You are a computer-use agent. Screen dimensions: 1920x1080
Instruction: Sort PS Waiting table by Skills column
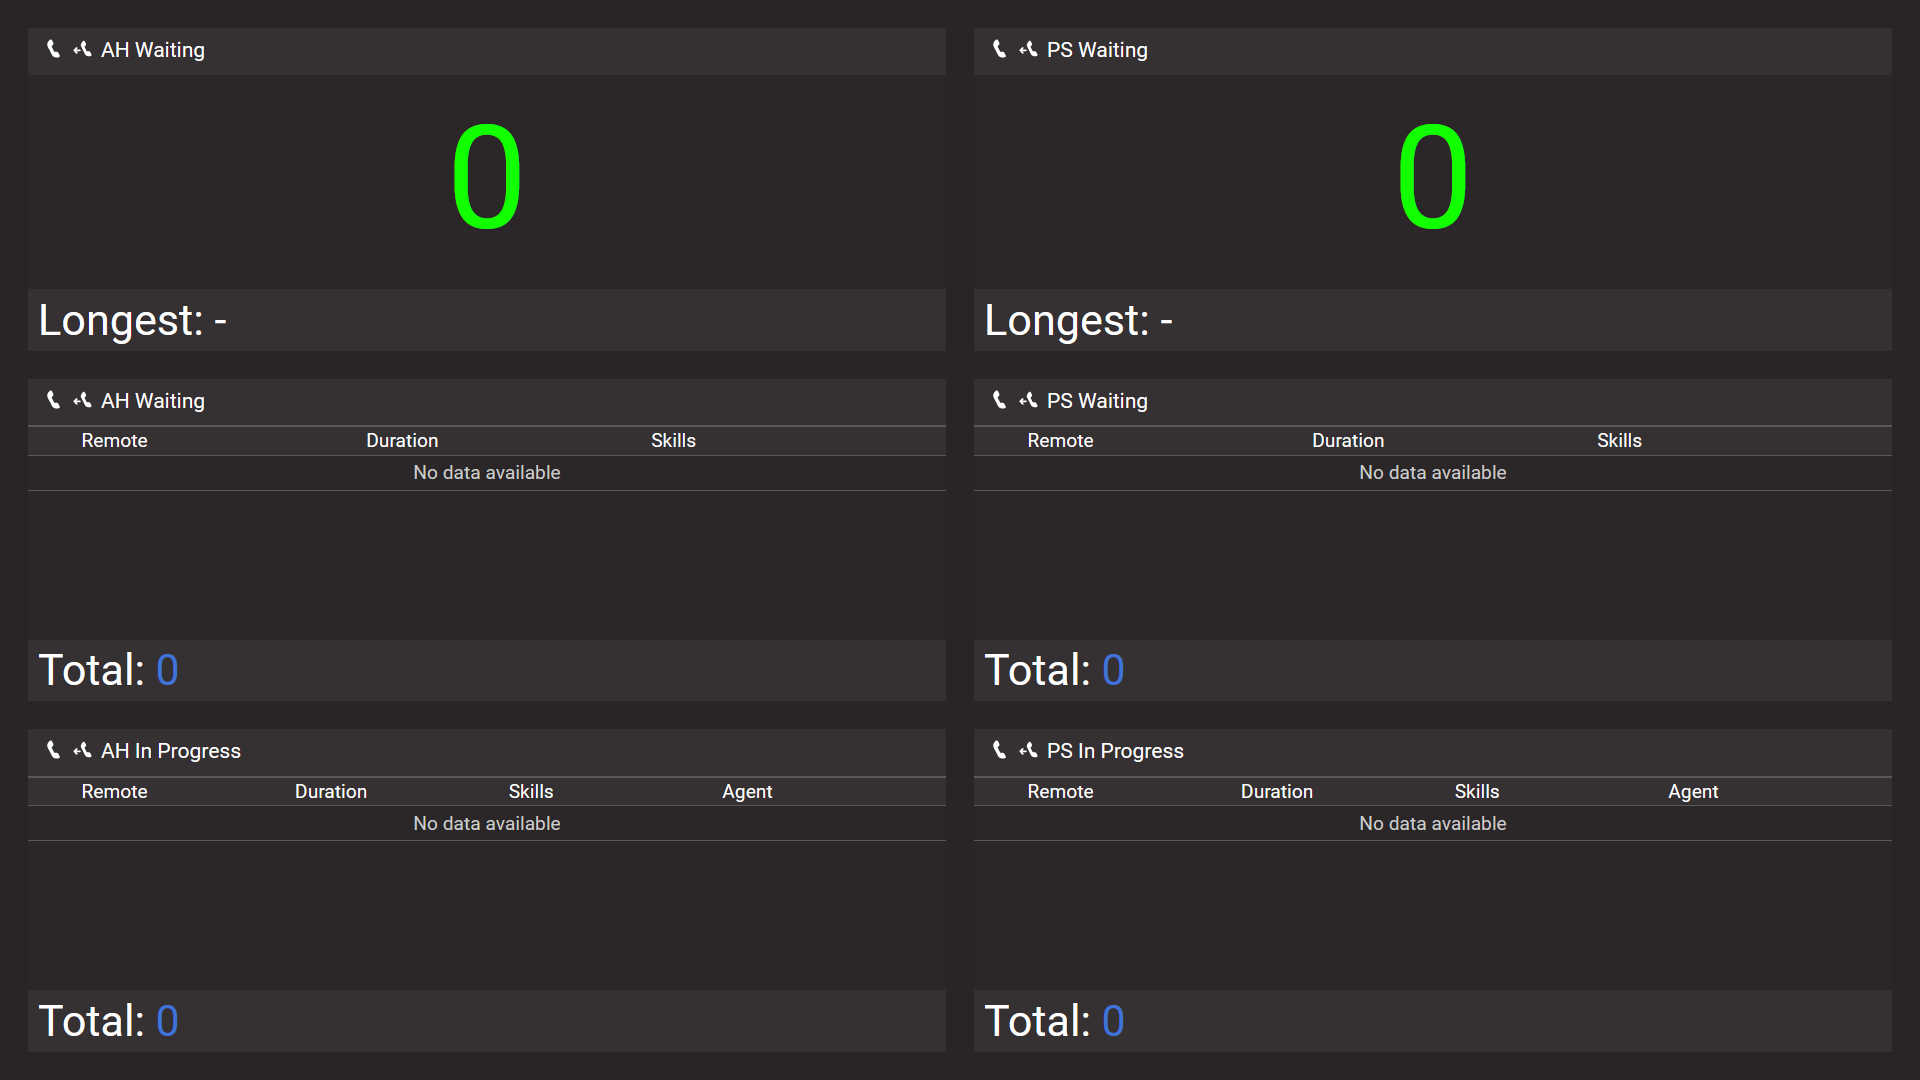(1619, 441)
